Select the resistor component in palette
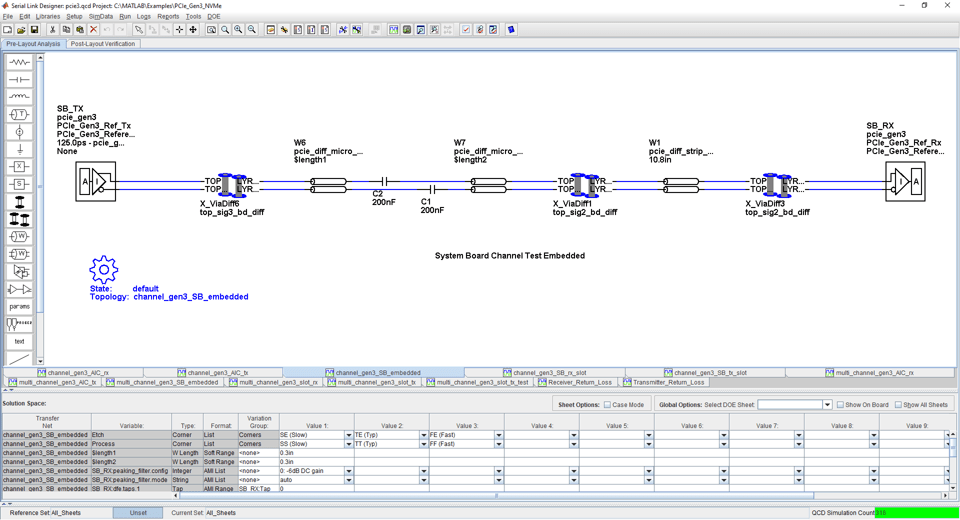Screen dimensions: 960x520 pos(19,62)
